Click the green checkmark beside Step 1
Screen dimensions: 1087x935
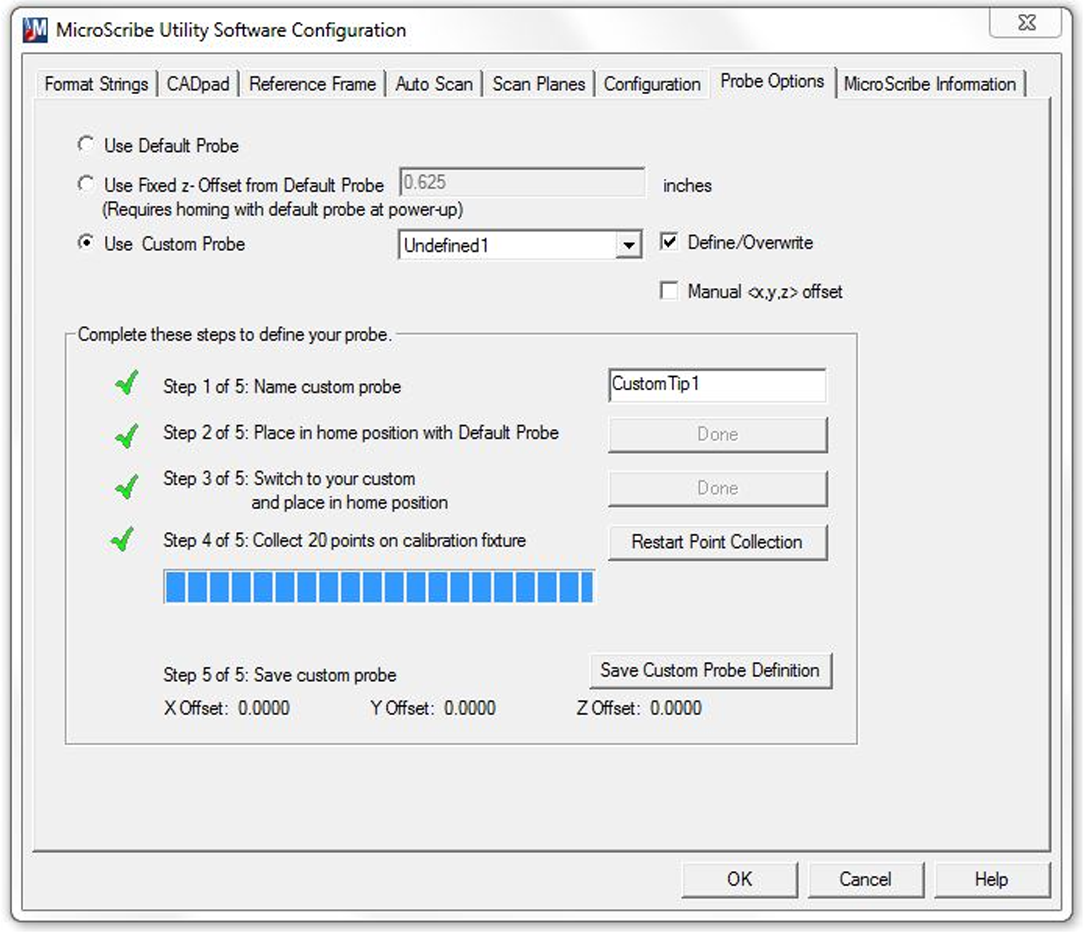127,382
